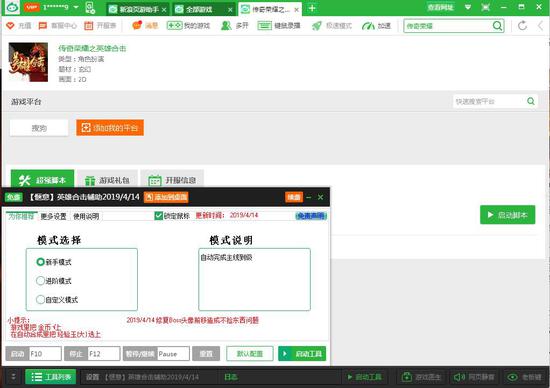
Task: Open the 开服表 calendar toolbar item
Action: (x=100, y=26)
